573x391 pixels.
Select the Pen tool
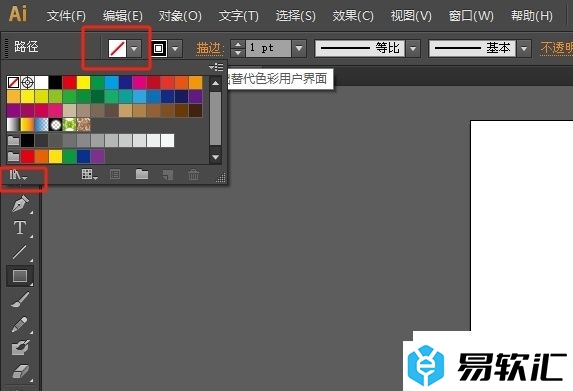point(20,203)
